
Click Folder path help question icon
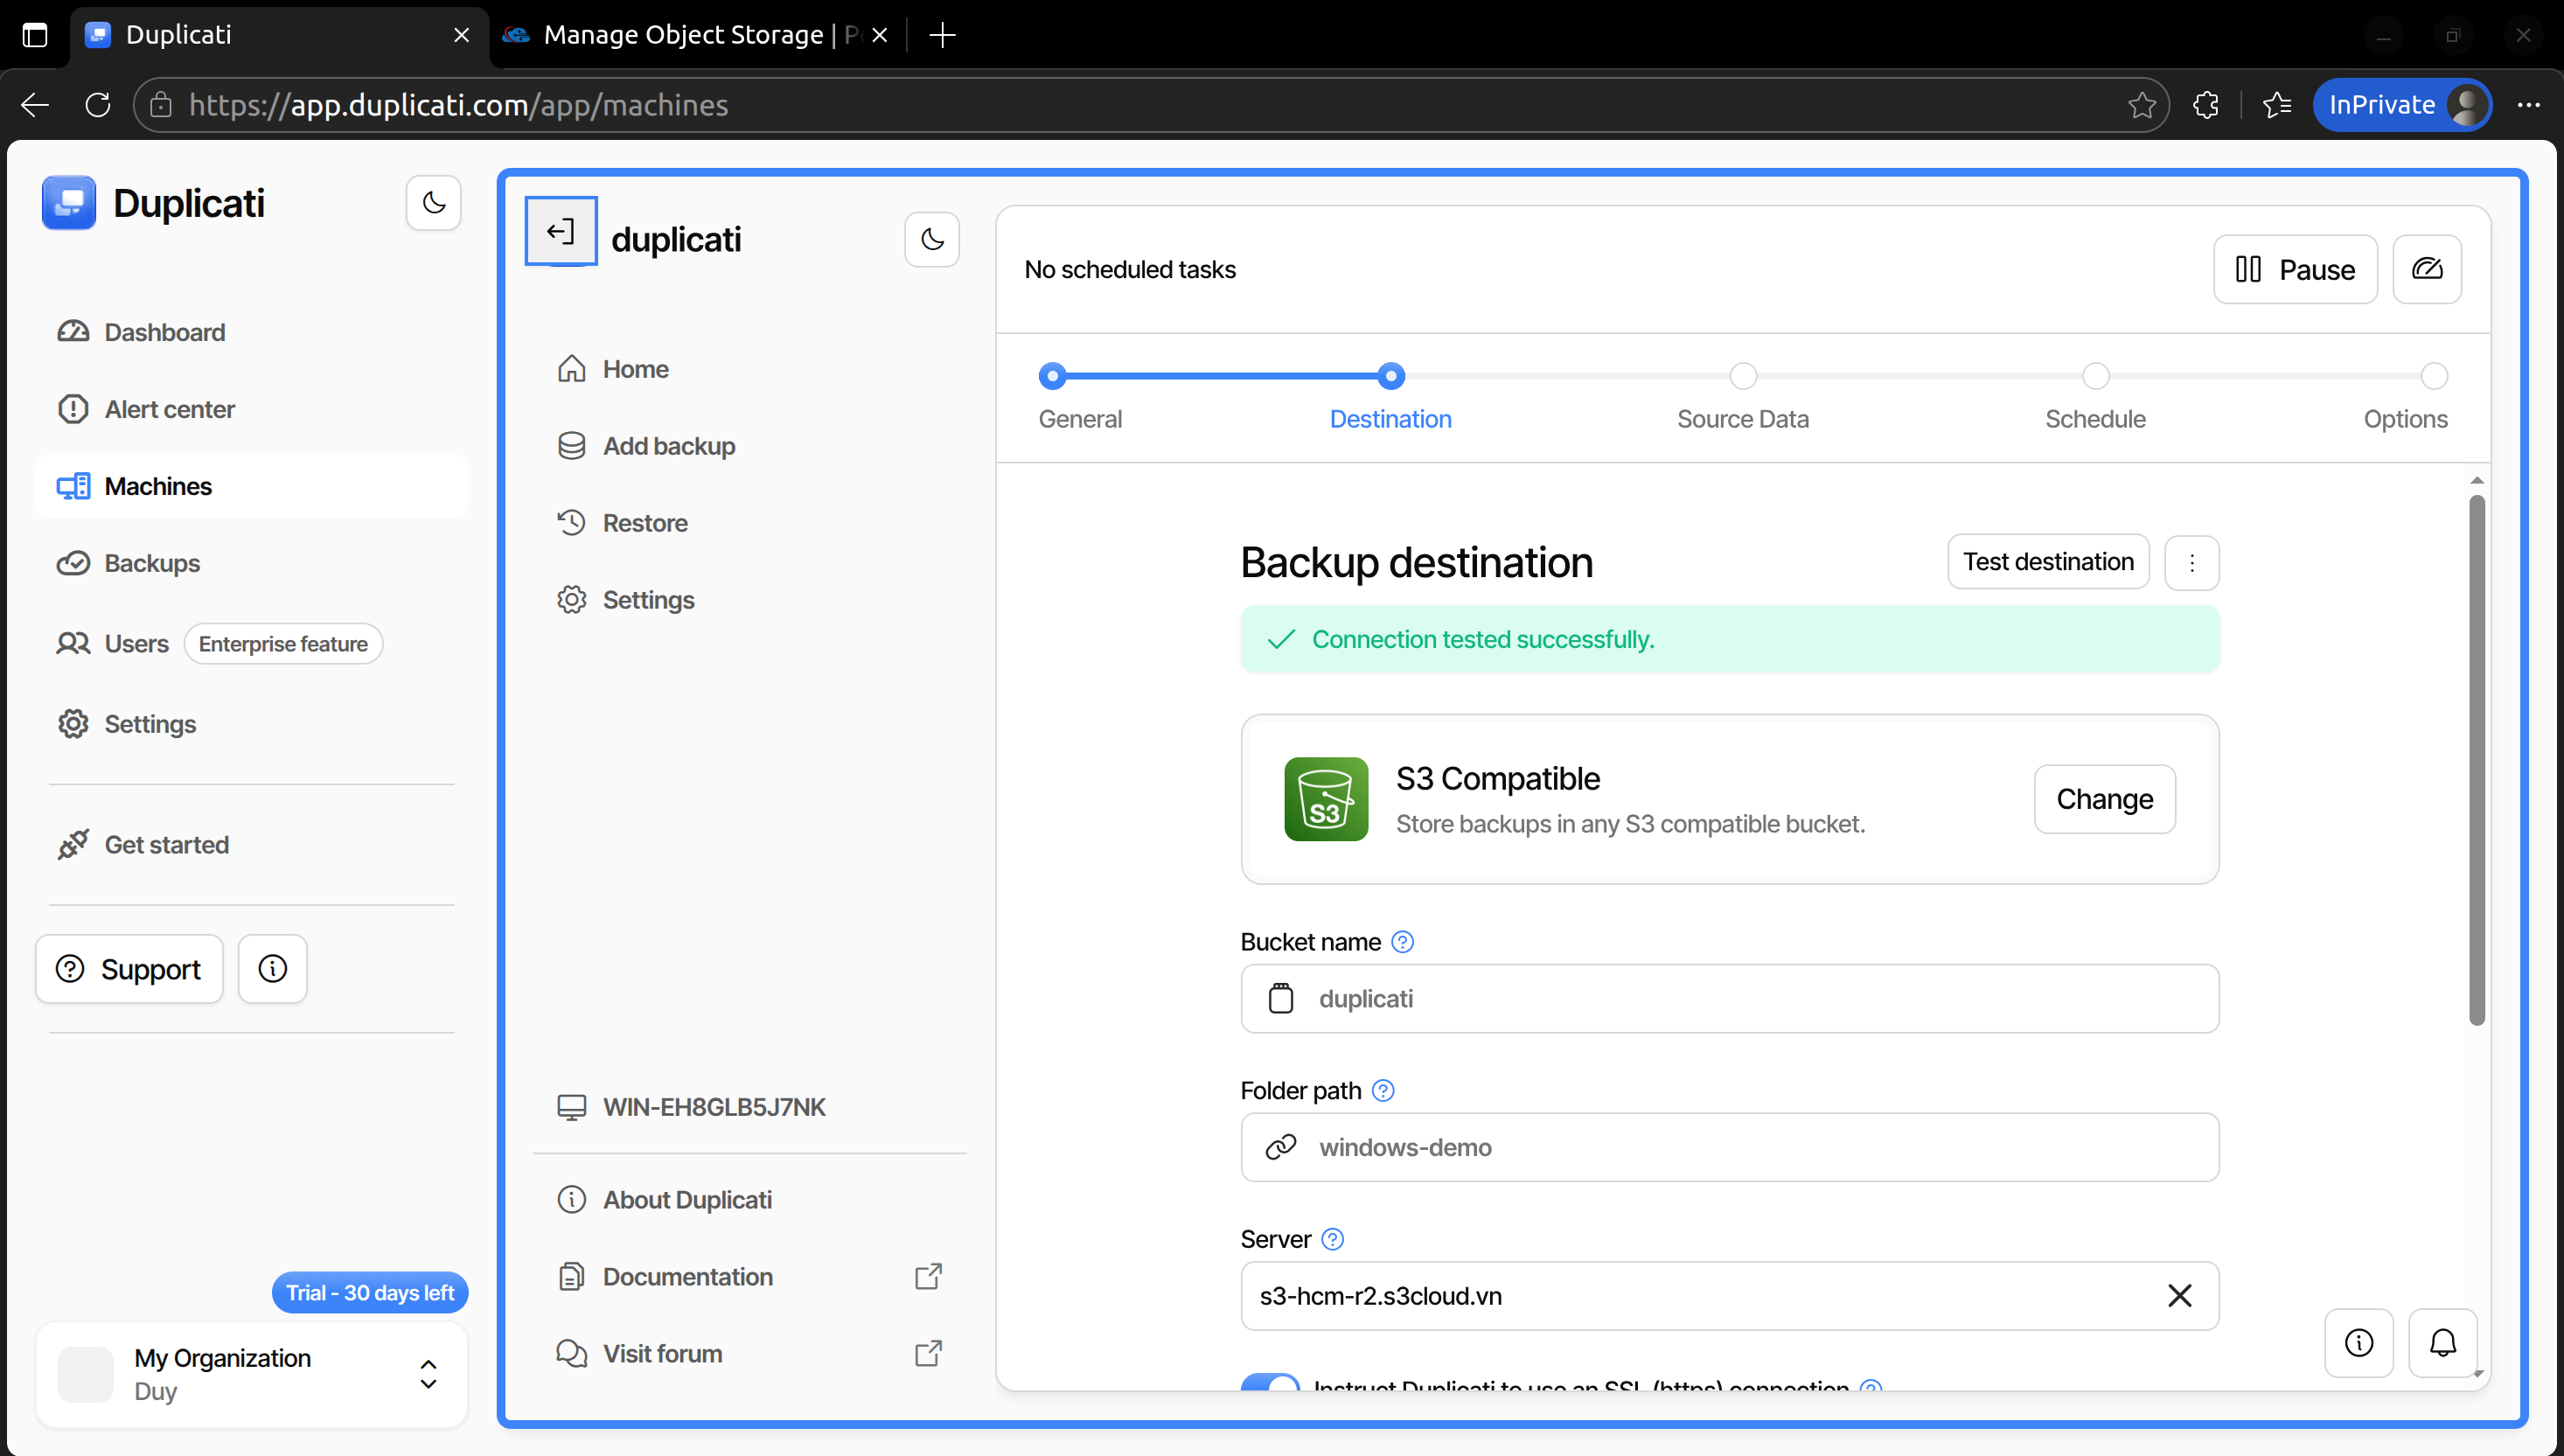(1383, 1091)
